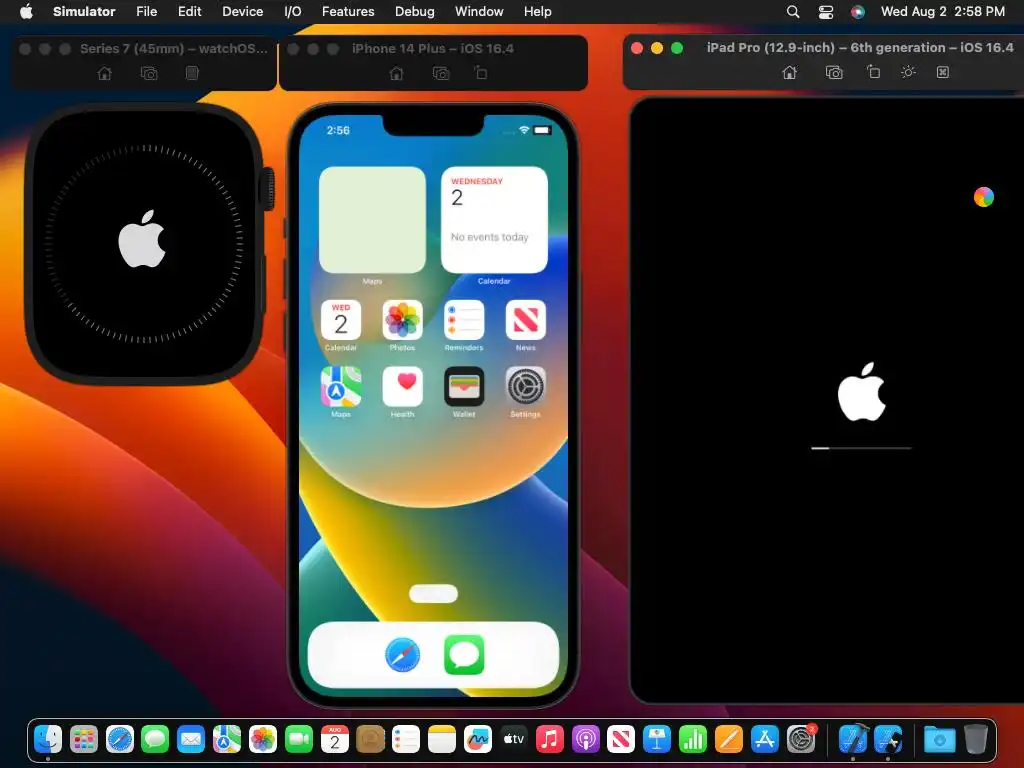The height and width of the screenshot is (768, 1024).
Task: Open Reminders app on the iPhone simulator
Action: click(x=464, y=320)
